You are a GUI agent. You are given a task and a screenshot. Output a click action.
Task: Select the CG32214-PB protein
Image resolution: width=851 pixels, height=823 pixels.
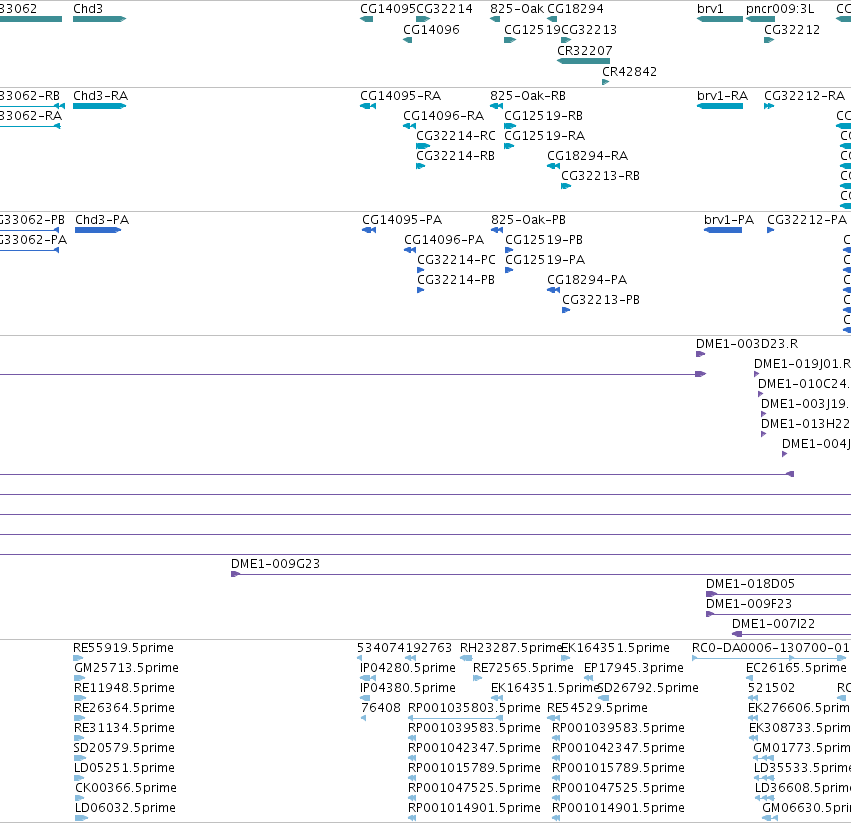coord(421,290)
